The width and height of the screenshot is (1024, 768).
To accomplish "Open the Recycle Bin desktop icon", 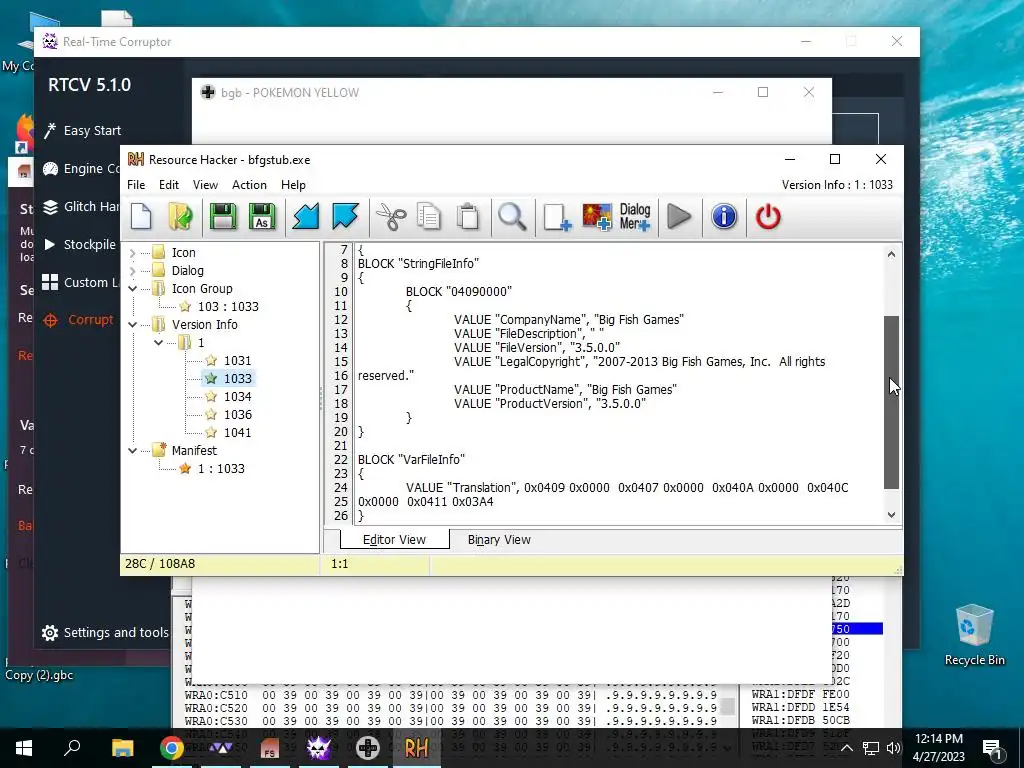I will [974, 635].
